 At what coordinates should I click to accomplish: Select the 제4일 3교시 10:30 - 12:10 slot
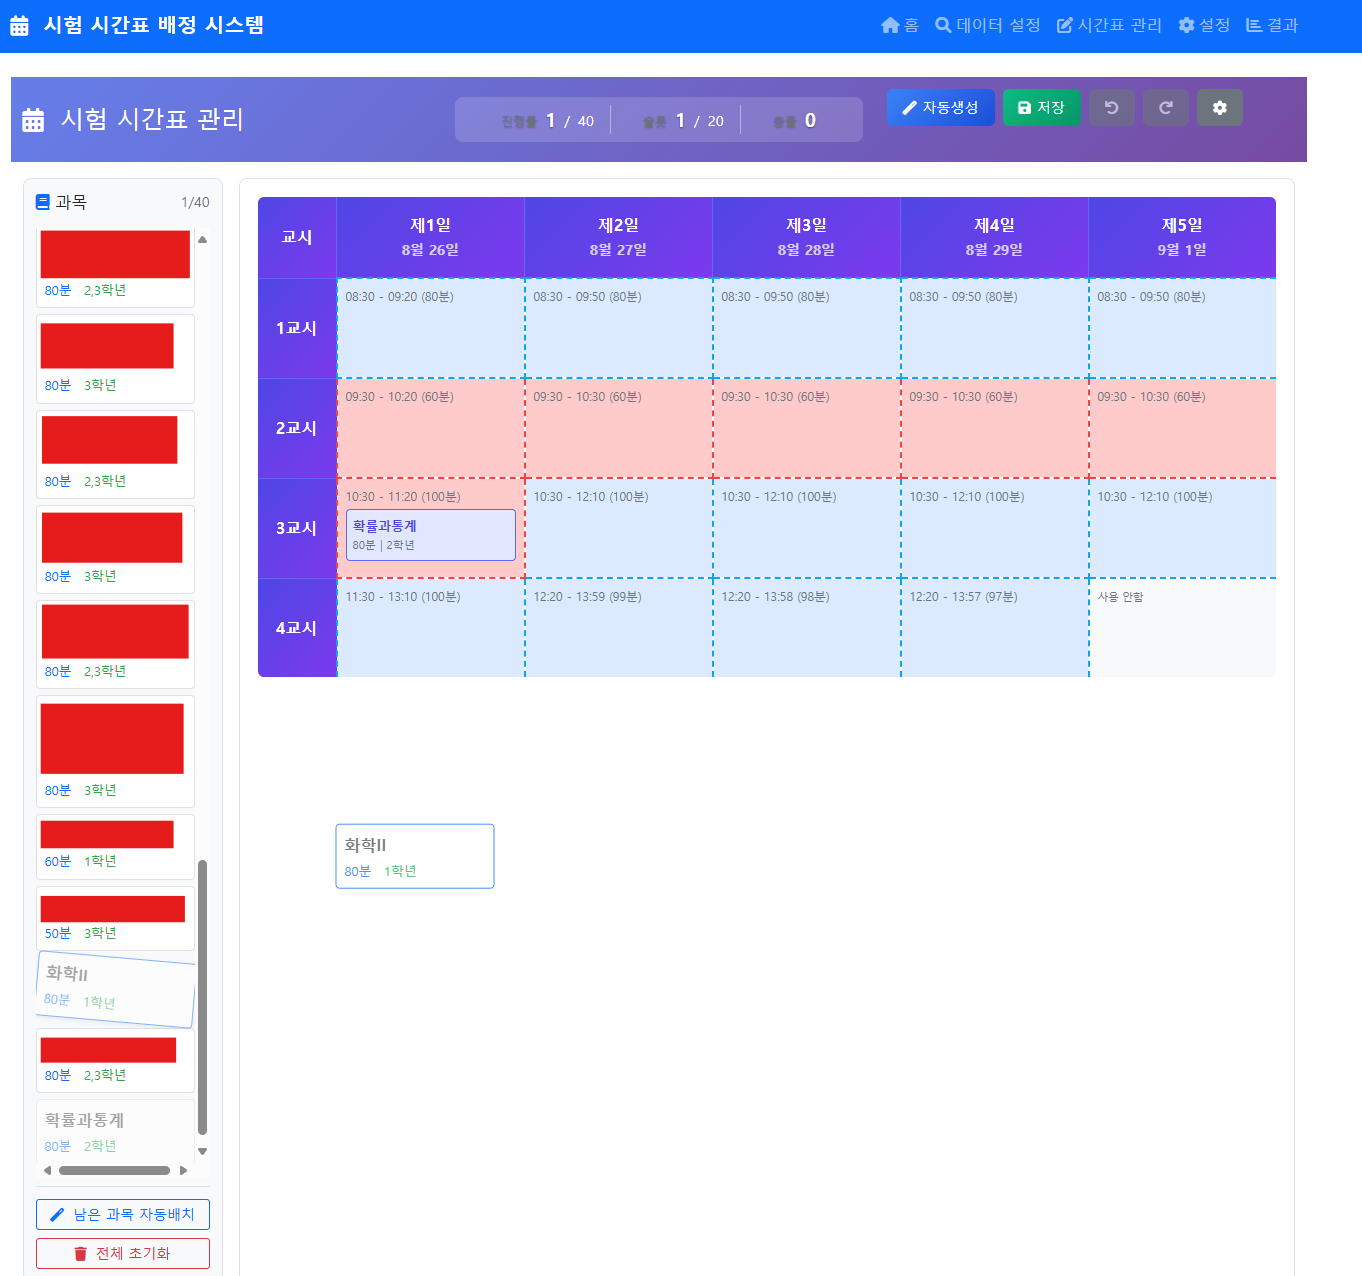pos(994,528)
